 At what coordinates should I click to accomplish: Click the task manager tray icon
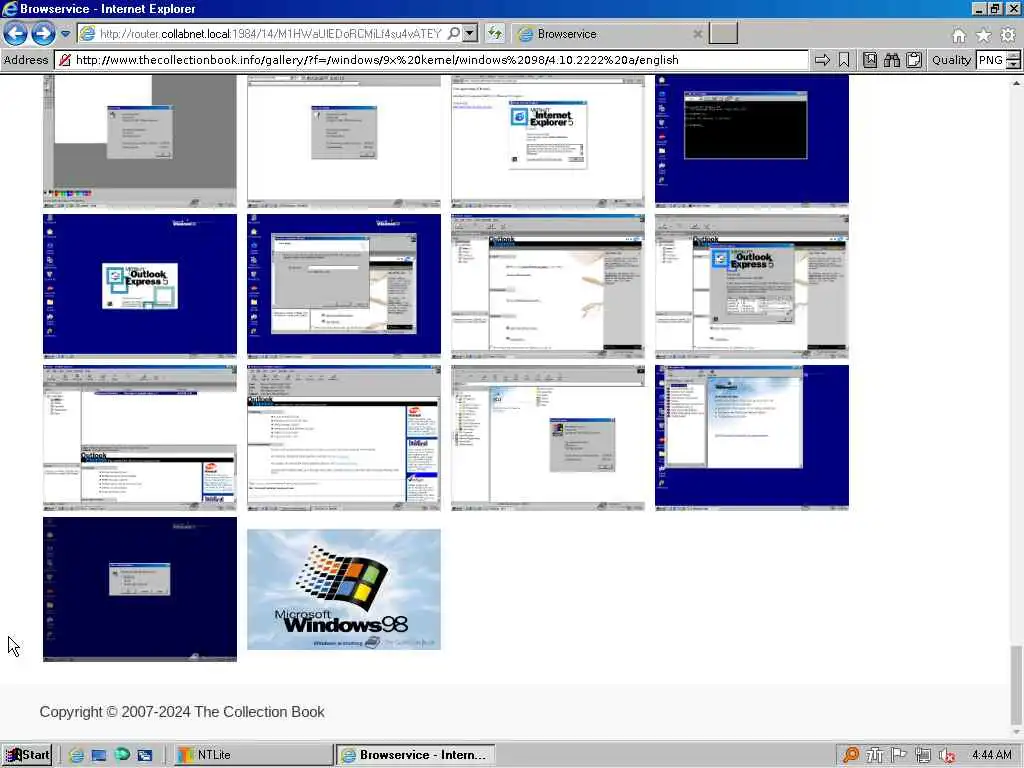874,755
